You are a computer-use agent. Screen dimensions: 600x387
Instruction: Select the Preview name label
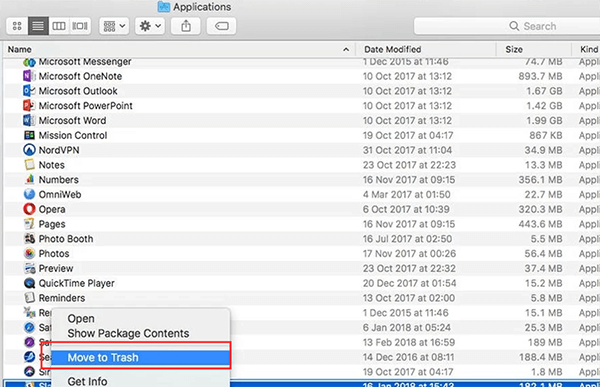[56, 268]
